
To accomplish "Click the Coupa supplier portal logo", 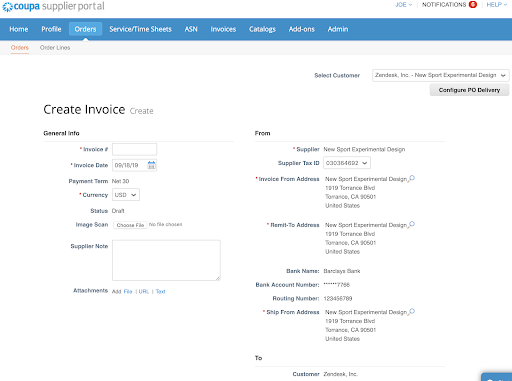I will click(x=53, y=6).
